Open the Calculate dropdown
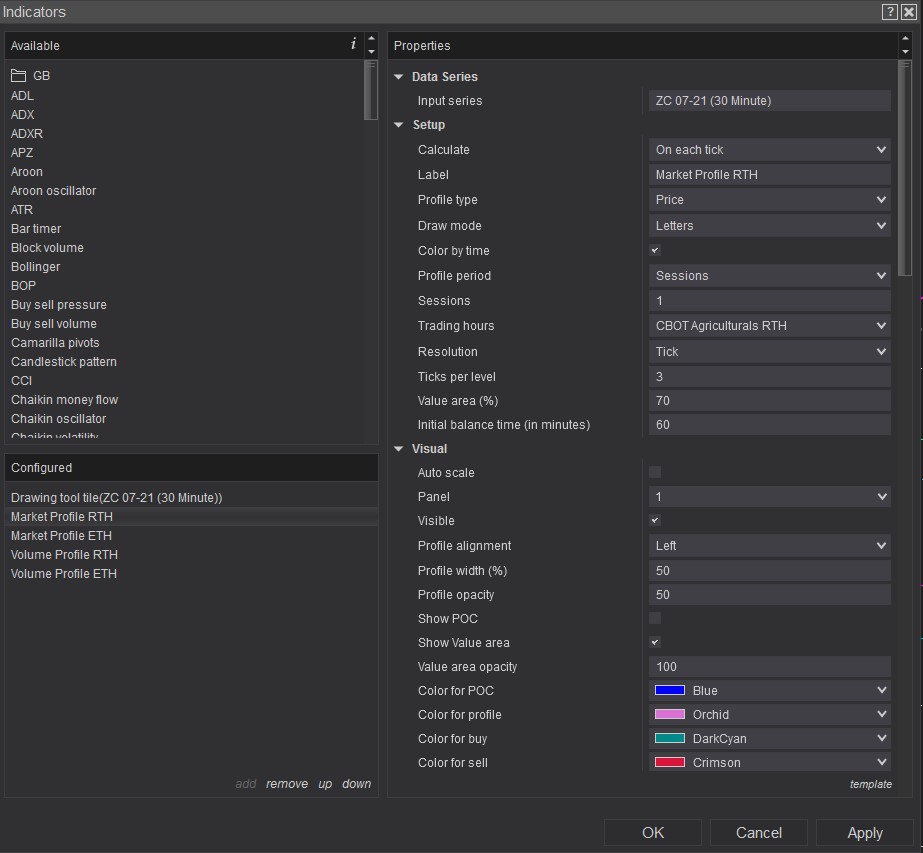The height and width of the screenshot is (853, 923). [769, 150]
